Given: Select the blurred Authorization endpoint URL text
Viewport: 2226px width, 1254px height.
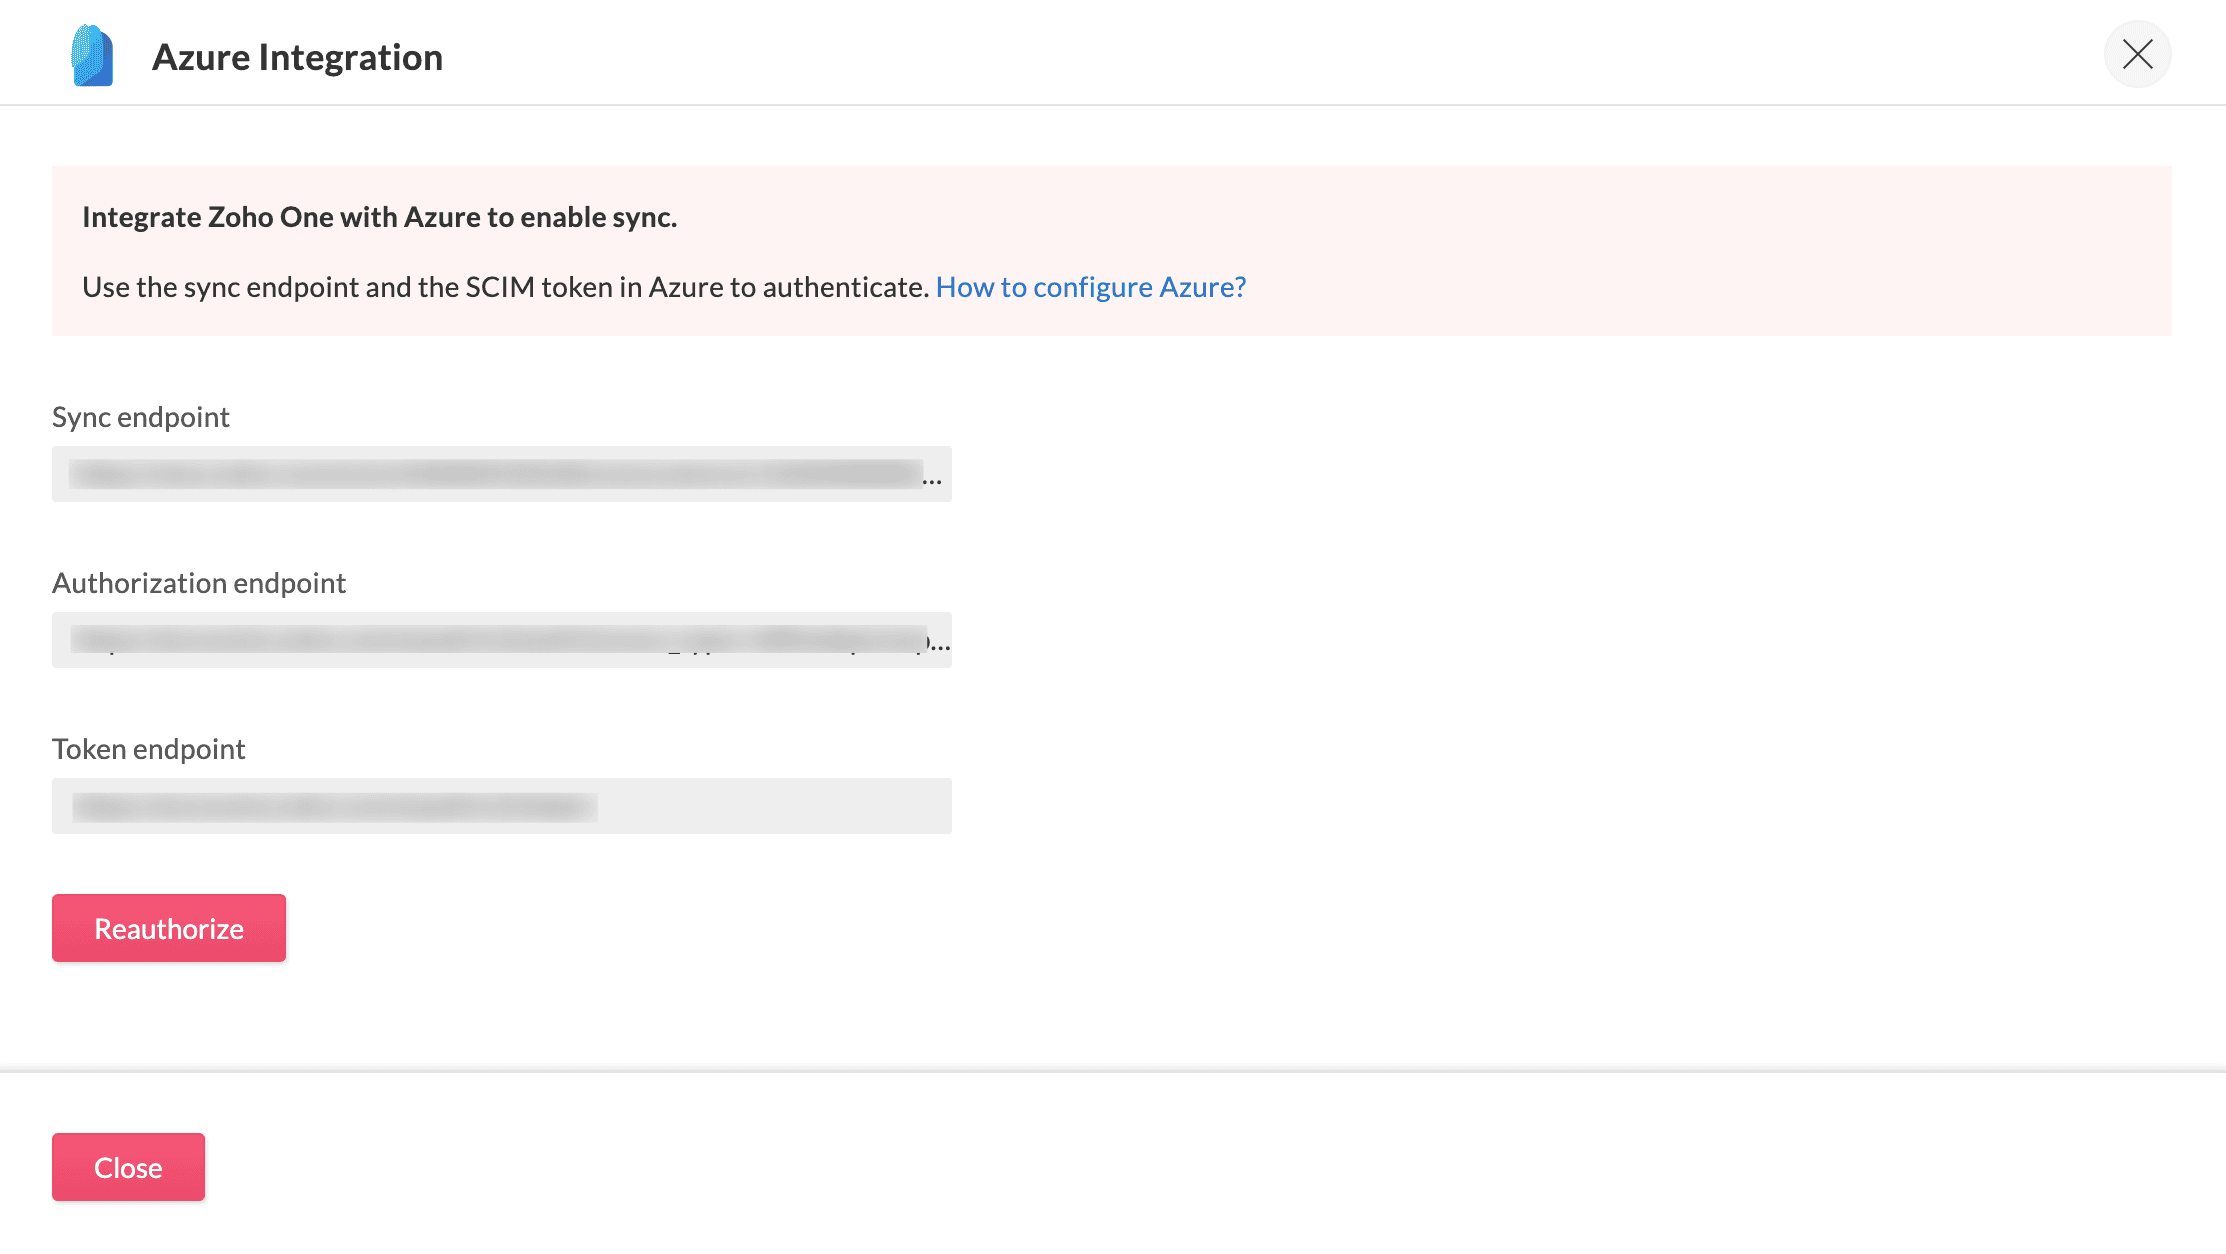Looking at the screenshot, I should pyautogui.click(x=498, y=640).
